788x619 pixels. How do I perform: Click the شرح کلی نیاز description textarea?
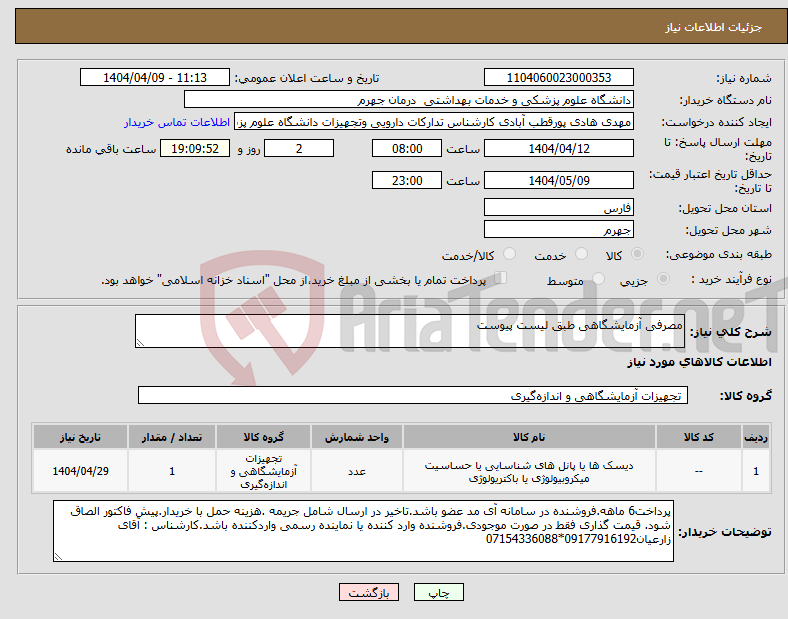click(x=410, y=331)
